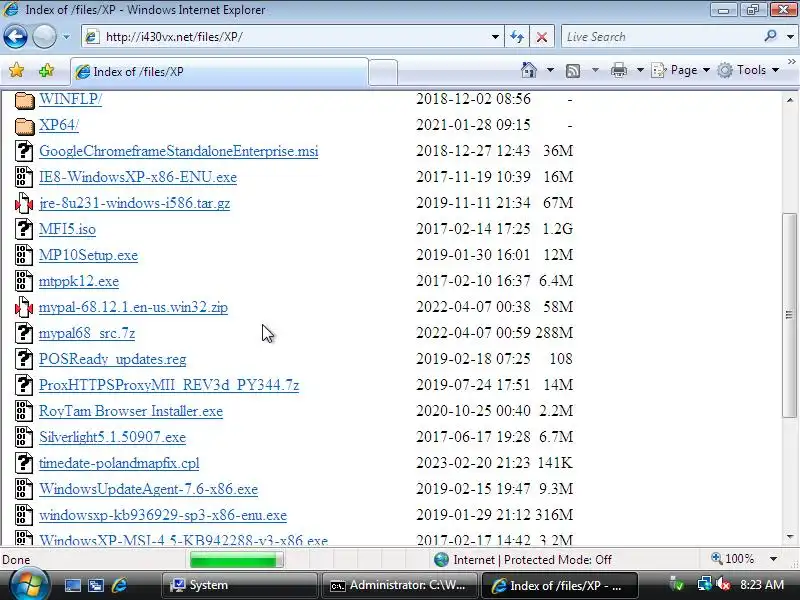
Task: Click the compressed archive icon beside jre-8u231
Action: tap(24, 204)
